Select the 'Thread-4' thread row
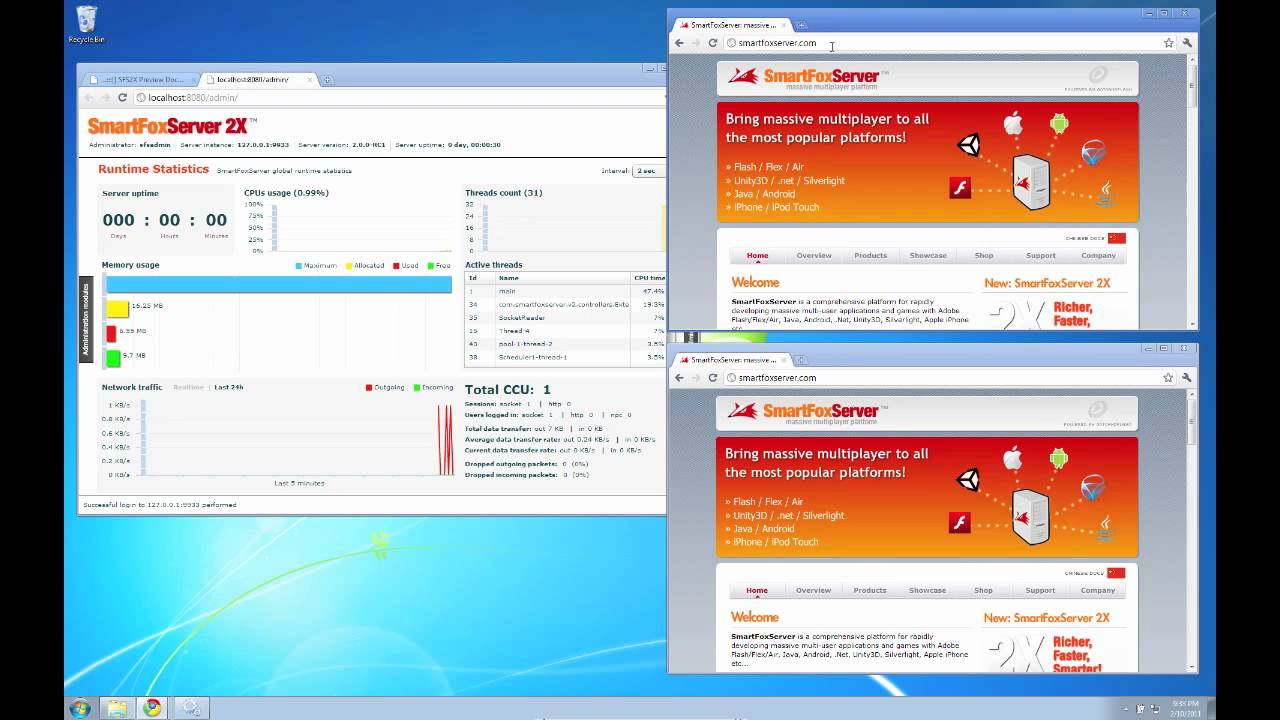The width and height of the screenshot is (1280, 720). 565,330
